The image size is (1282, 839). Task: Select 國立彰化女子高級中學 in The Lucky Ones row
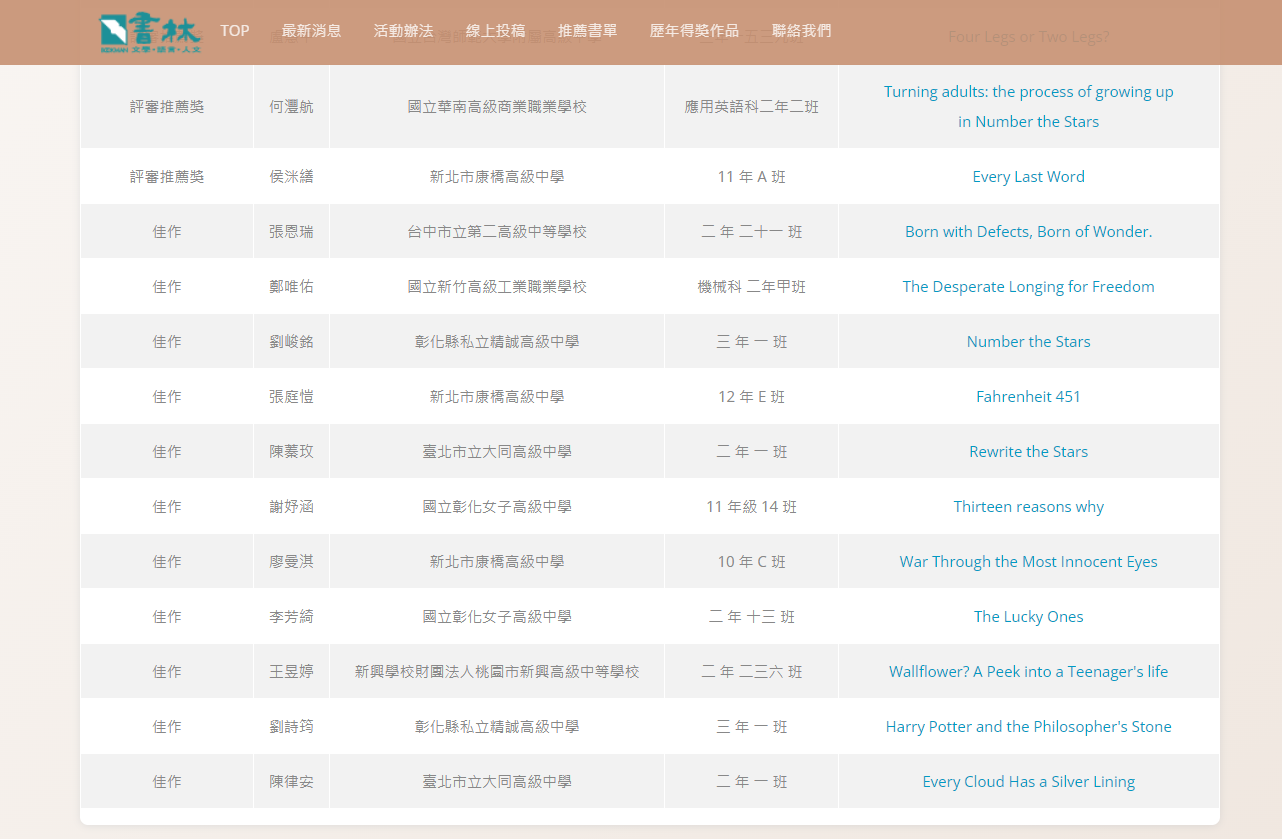497,617
